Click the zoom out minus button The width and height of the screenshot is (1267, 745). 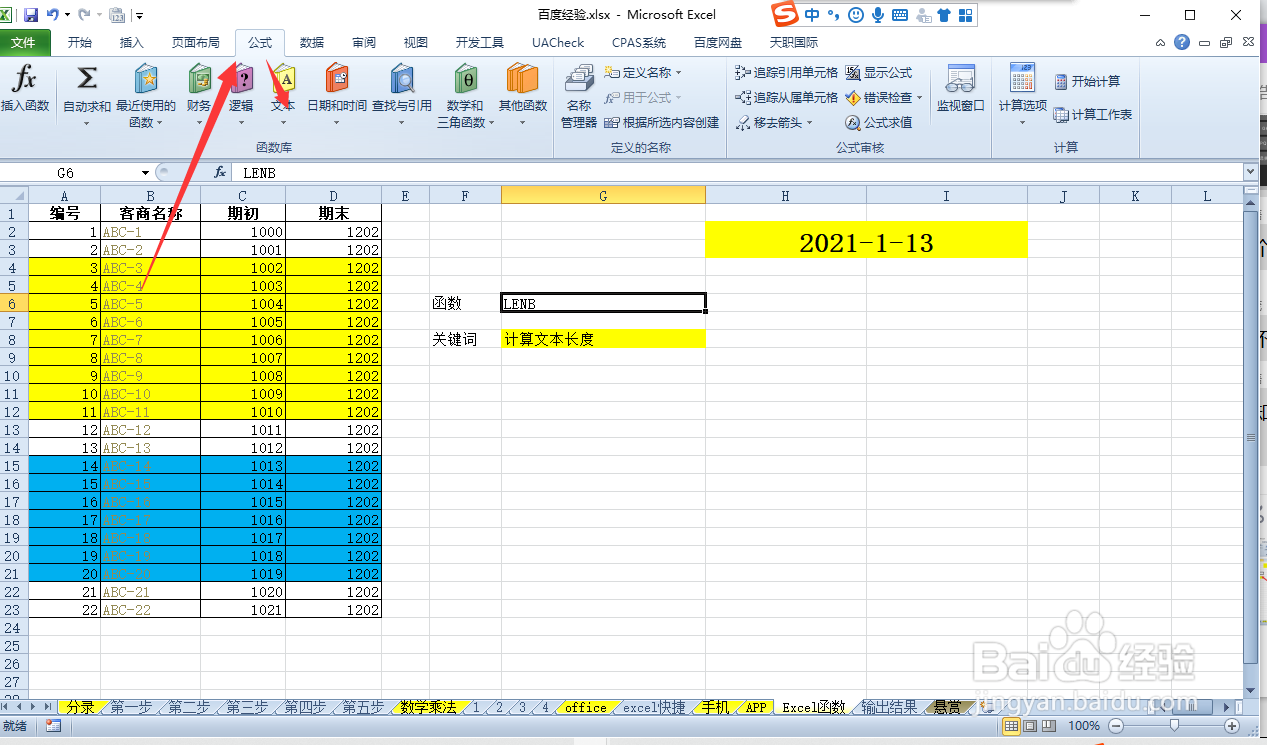[x=1116, y=726]
